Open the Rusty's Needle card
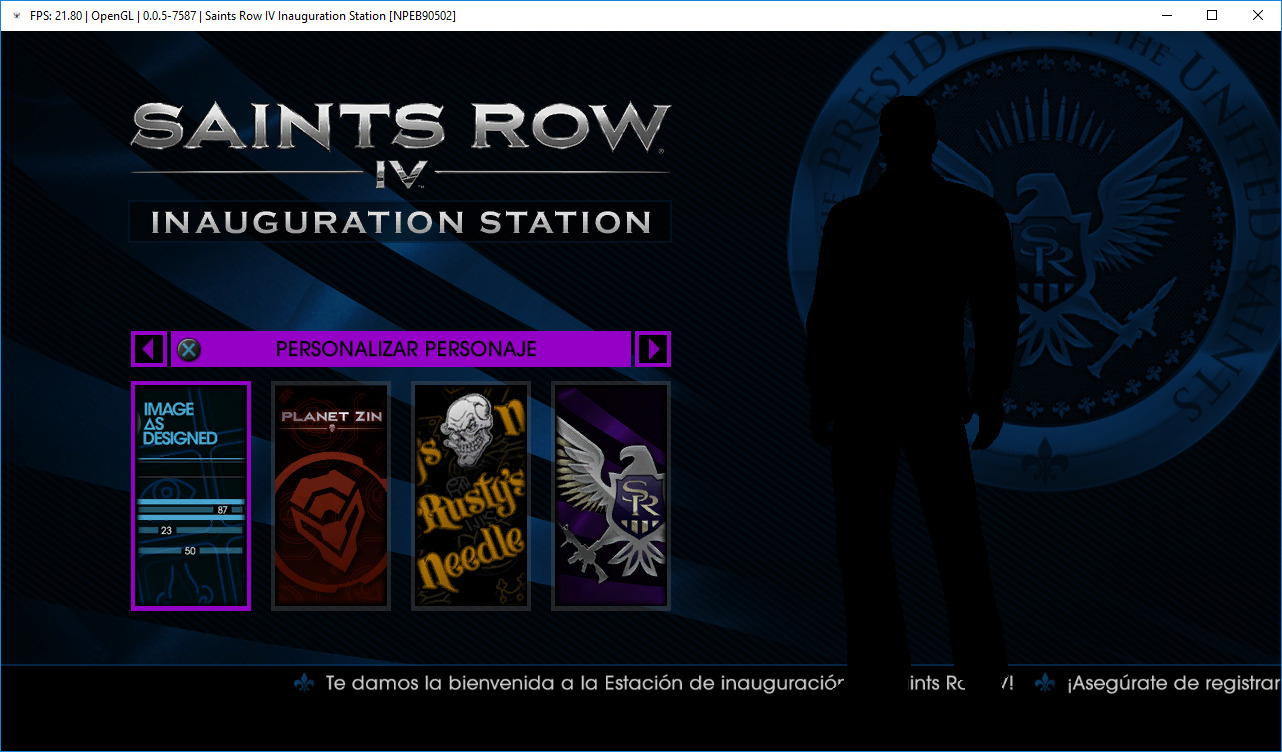The width and height of the screenshot is (1282, 752). [x=471, y=495]
